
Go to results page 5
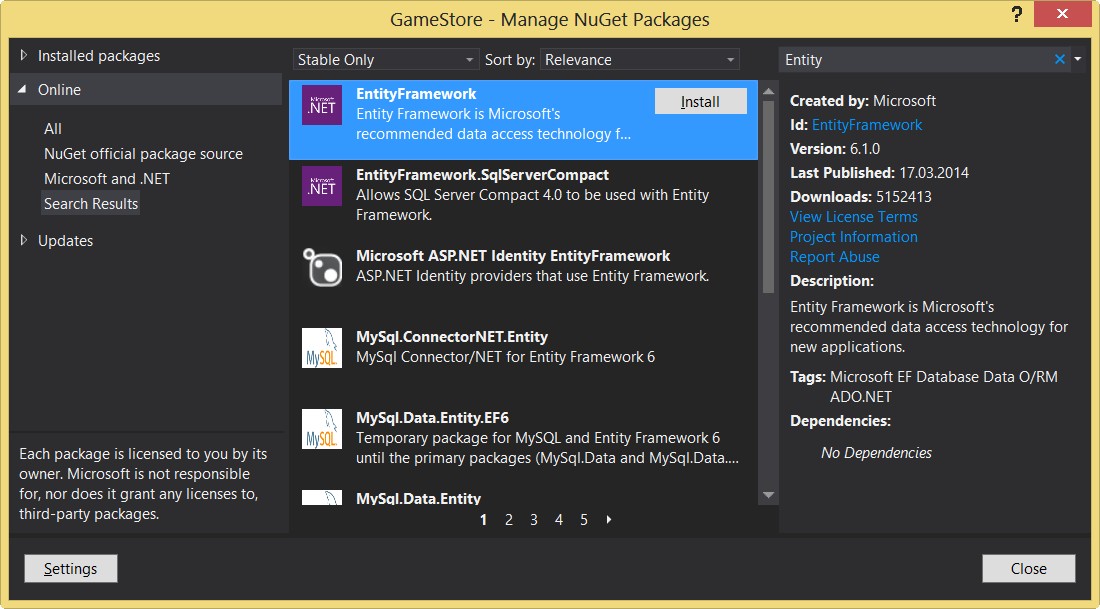[x=584, y=520]
